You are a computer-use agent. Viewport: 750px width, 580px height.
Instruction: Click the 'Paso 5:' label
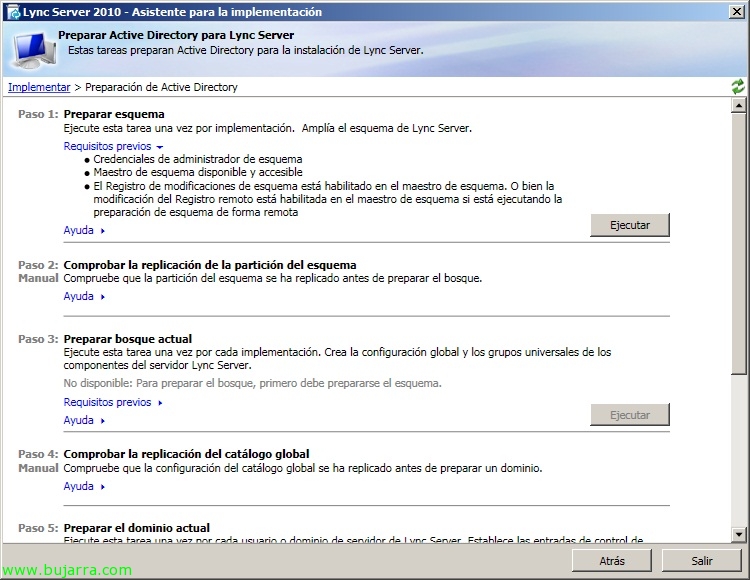tap(38, 528)
